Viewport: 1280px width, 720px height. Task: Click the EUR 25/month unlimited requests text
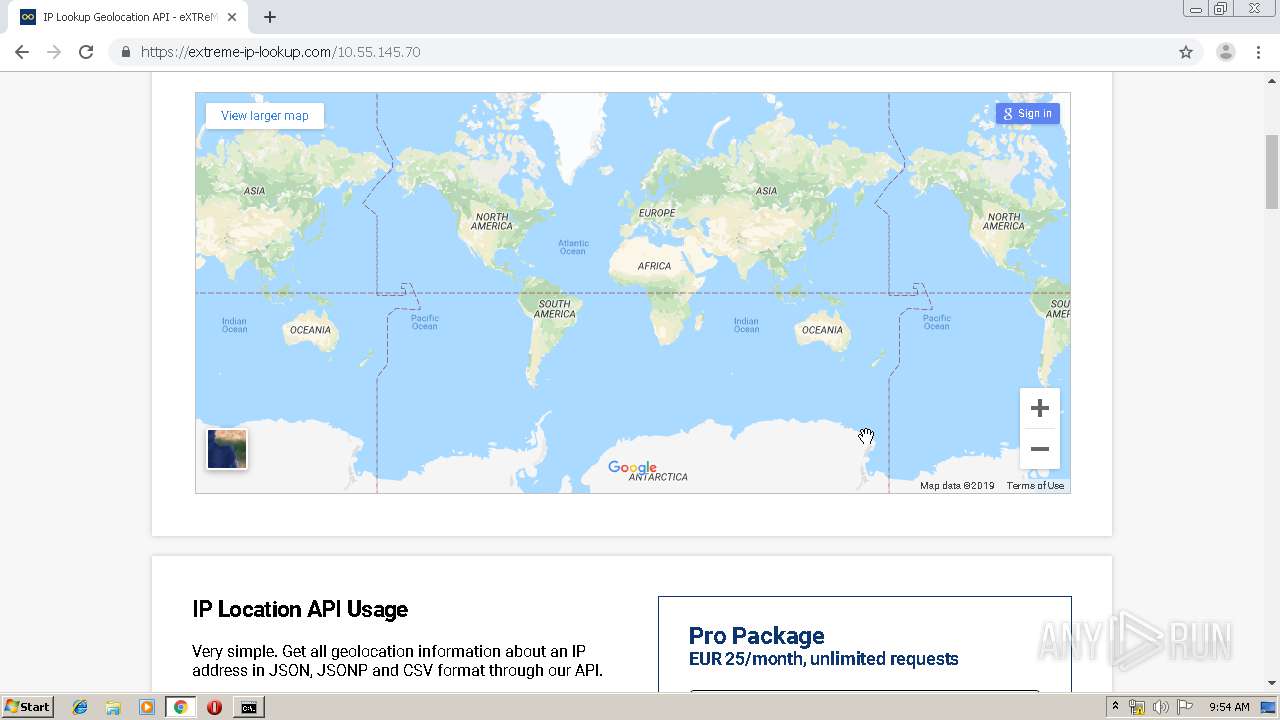point(824,659)
